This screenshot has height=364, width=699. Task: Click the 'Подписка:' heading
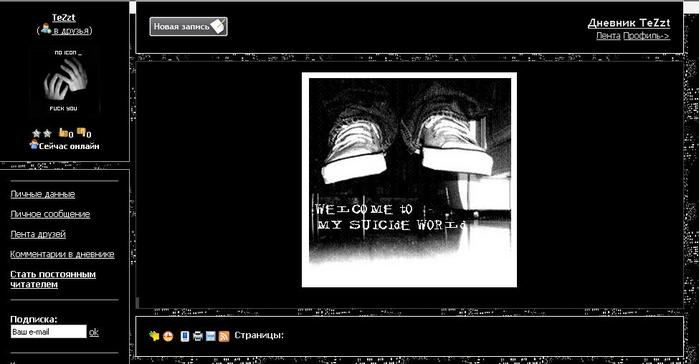[34, 319]
